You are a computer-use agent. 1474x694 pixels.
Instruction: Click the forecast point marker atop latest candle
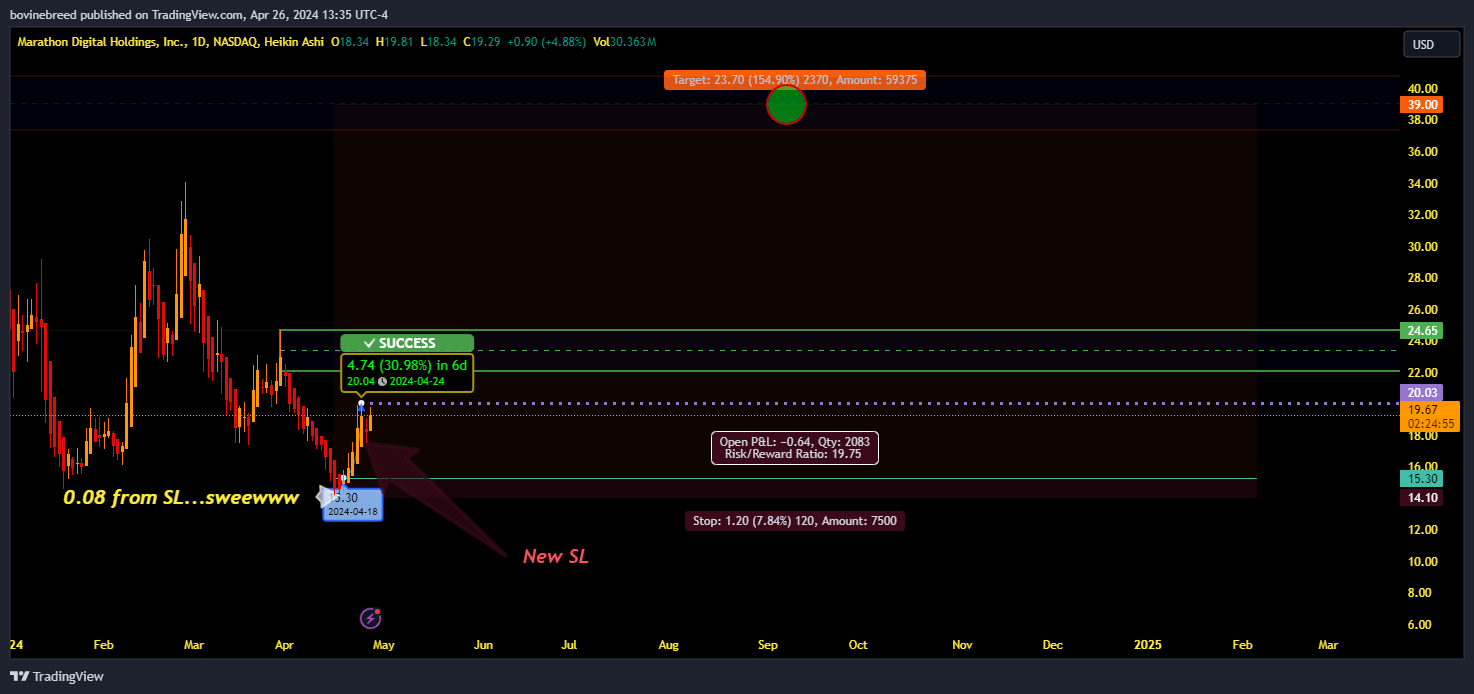(x=361, y=405)
